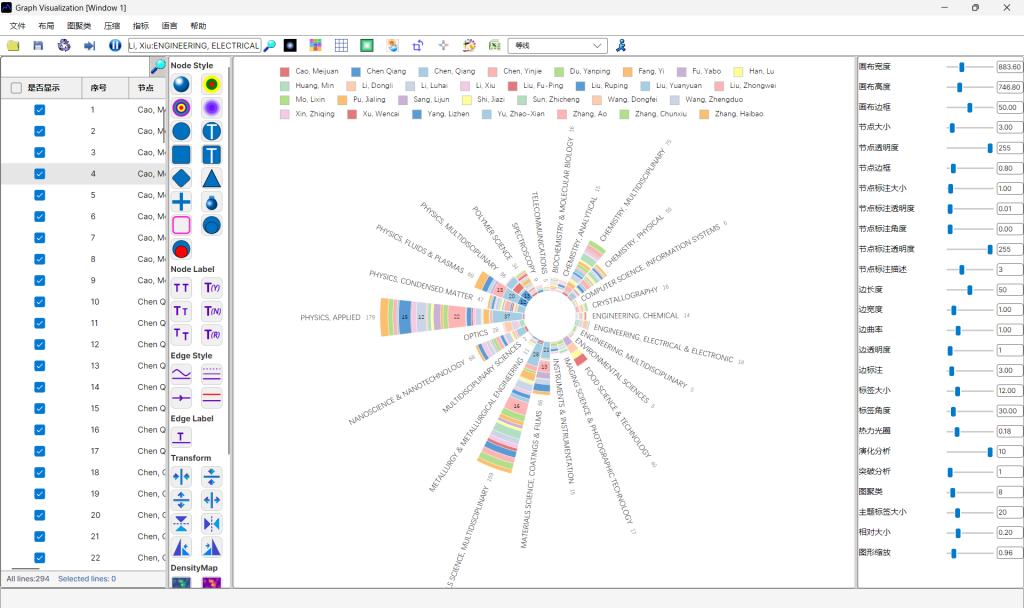This screenshot has height=608, width=1024.
Task: Click the save icon in toolbar
Action: coord(39,45)
